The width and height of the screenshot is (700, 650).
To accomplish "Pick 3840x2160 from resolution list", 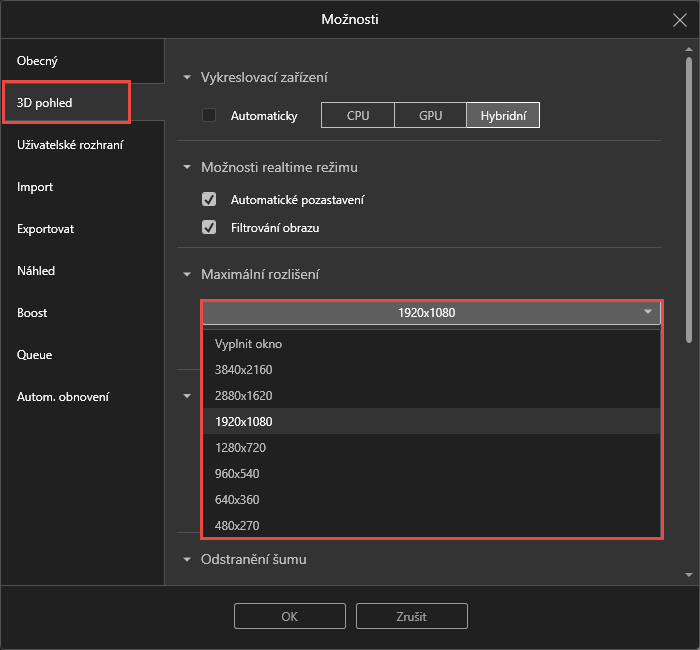I will tap(243, 370).
